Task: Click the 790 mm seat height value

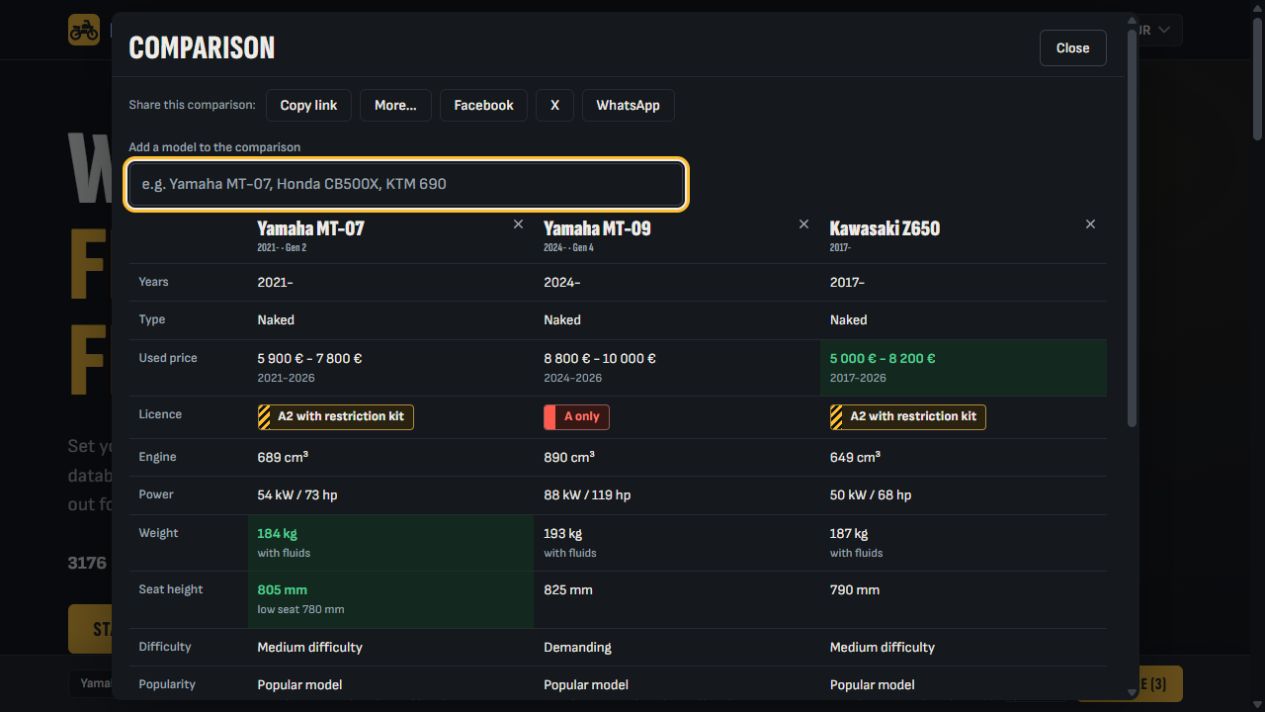Action: [x=855, y=590]
